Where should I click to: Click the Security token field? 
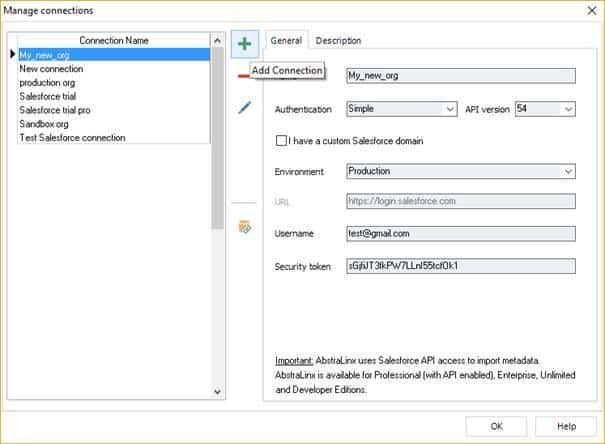click(460, 267)
